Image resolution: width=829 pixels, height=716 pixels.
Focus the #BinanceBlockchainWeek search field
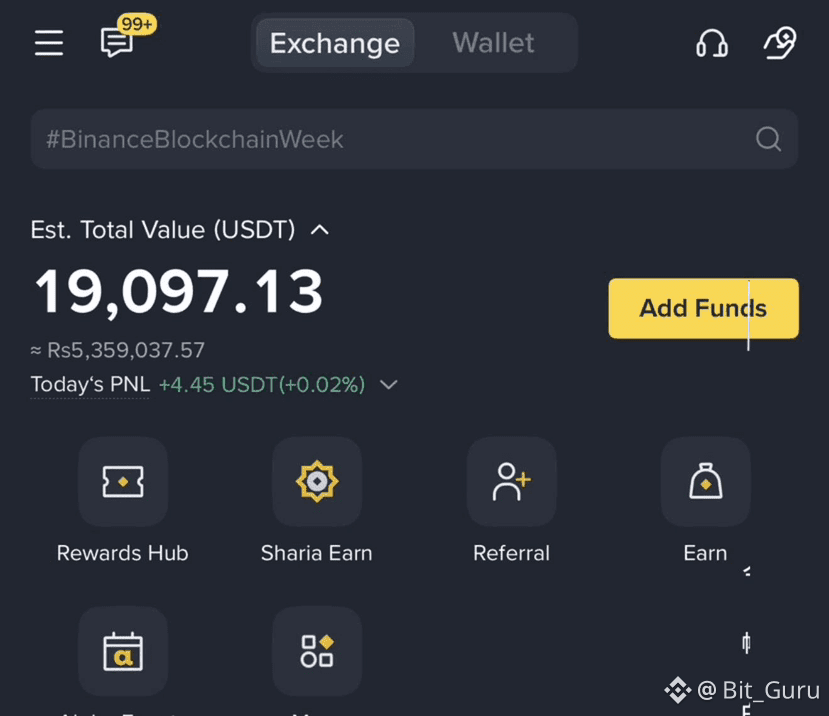click(x=414, y=139)
